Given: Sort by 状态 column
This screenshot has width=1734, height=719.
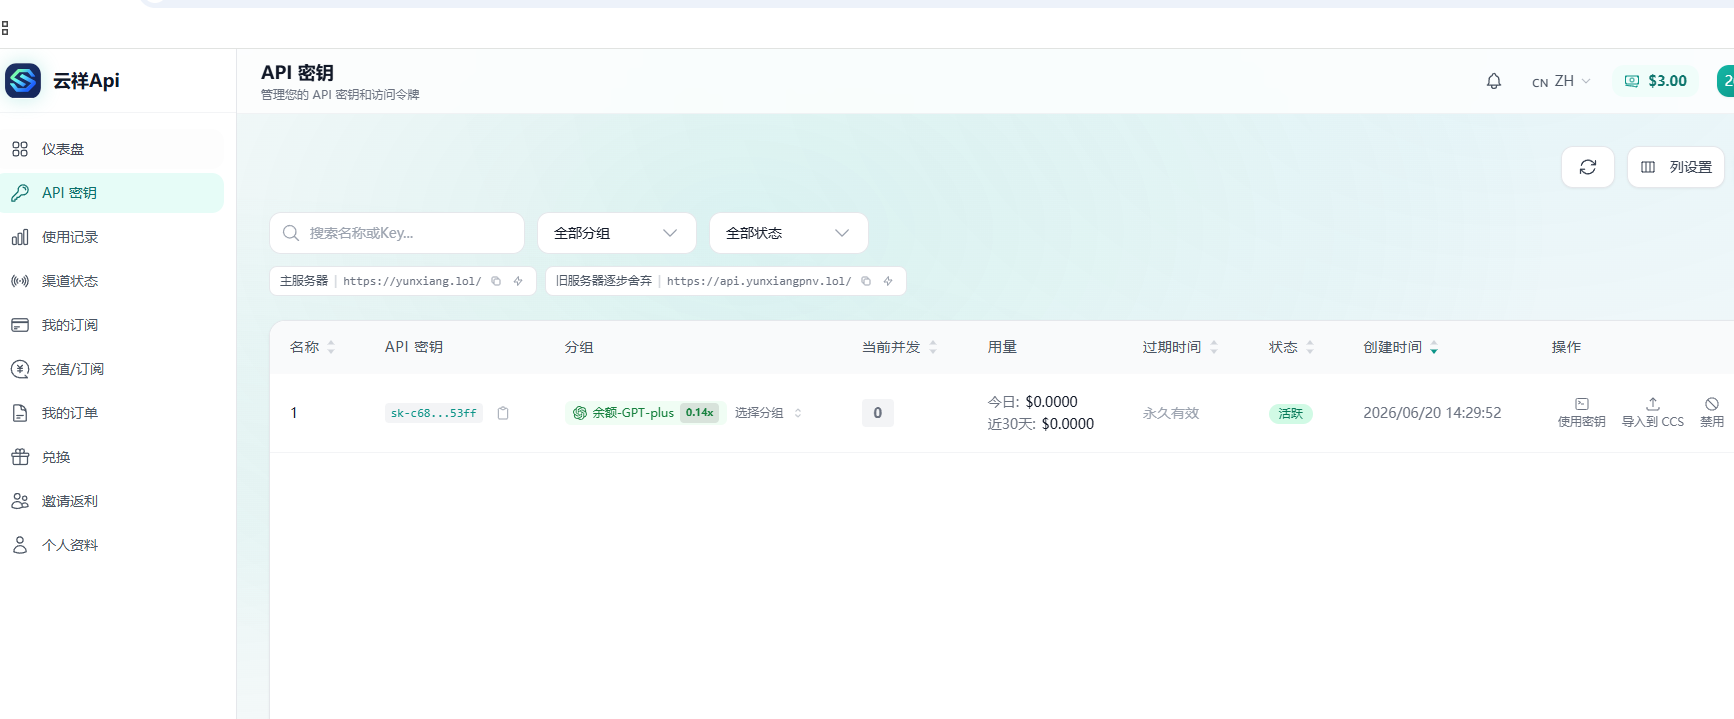Looking at the screenshot, I should [1292, 347].
